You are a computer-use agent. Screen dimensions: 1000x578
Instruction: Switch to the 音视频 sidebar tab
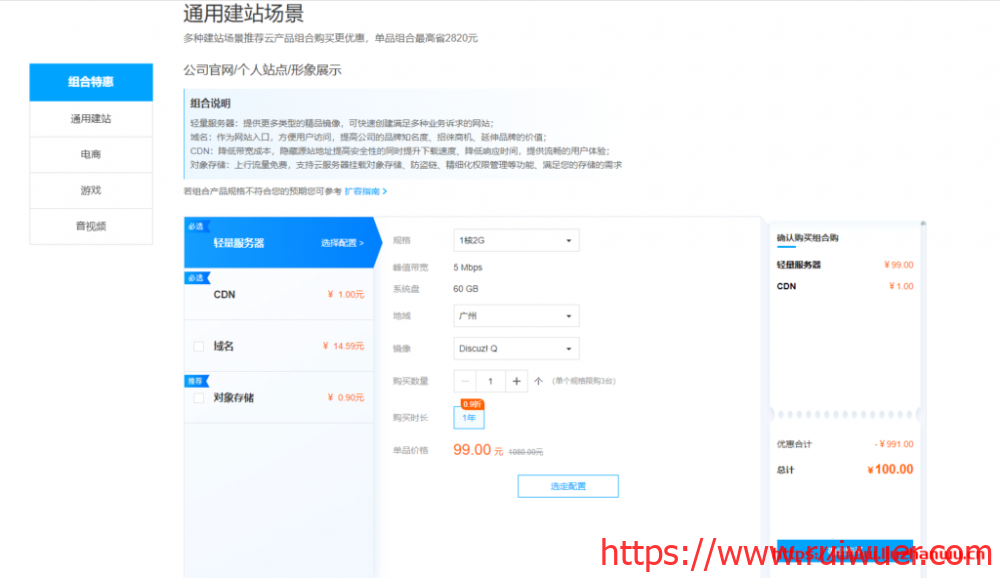pos(91,226)
